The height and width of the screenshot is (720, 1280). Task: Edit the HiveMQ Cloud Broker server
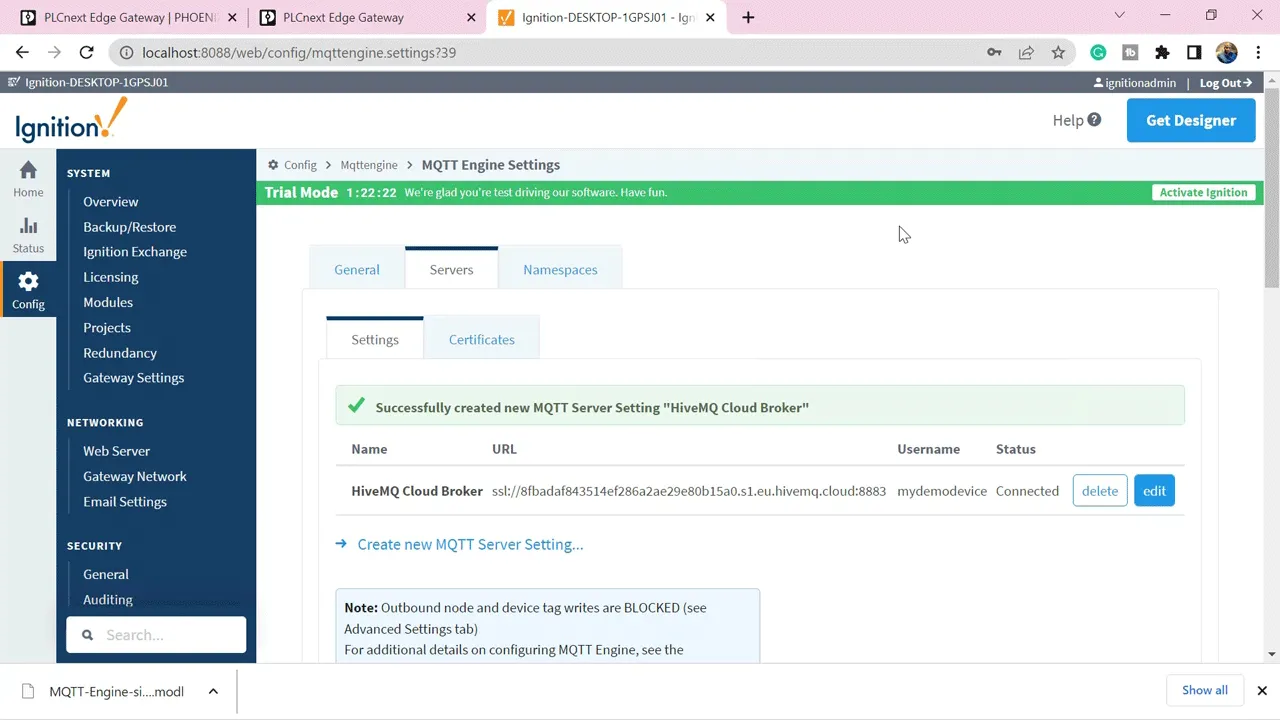[x=1154, y=491]
